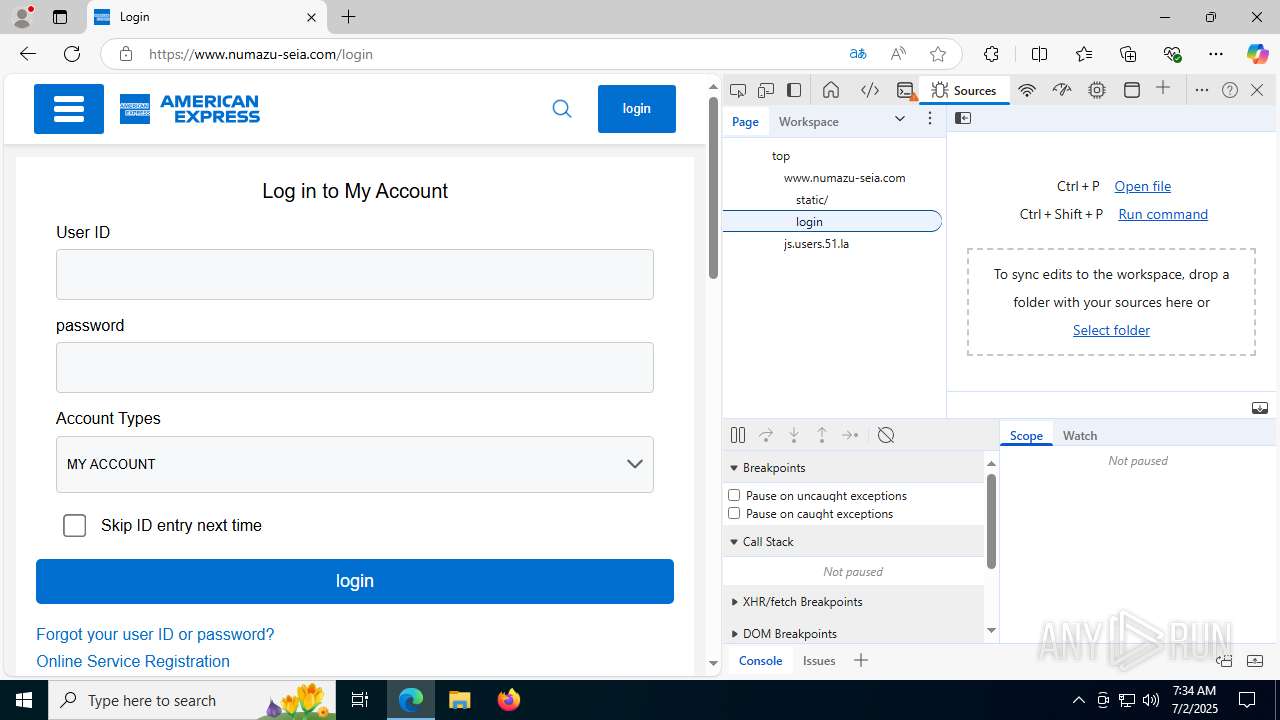Select the Page tab in navigator
This screenshot has width=1280, height=720.
tap(745, 121)
